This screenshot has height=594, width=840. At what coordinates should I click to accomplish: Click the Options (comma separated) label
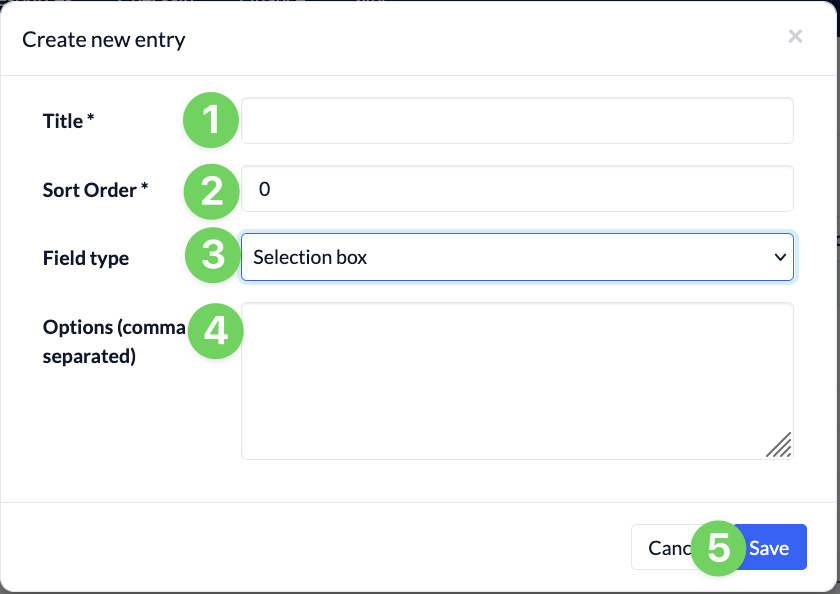point(114,341)
